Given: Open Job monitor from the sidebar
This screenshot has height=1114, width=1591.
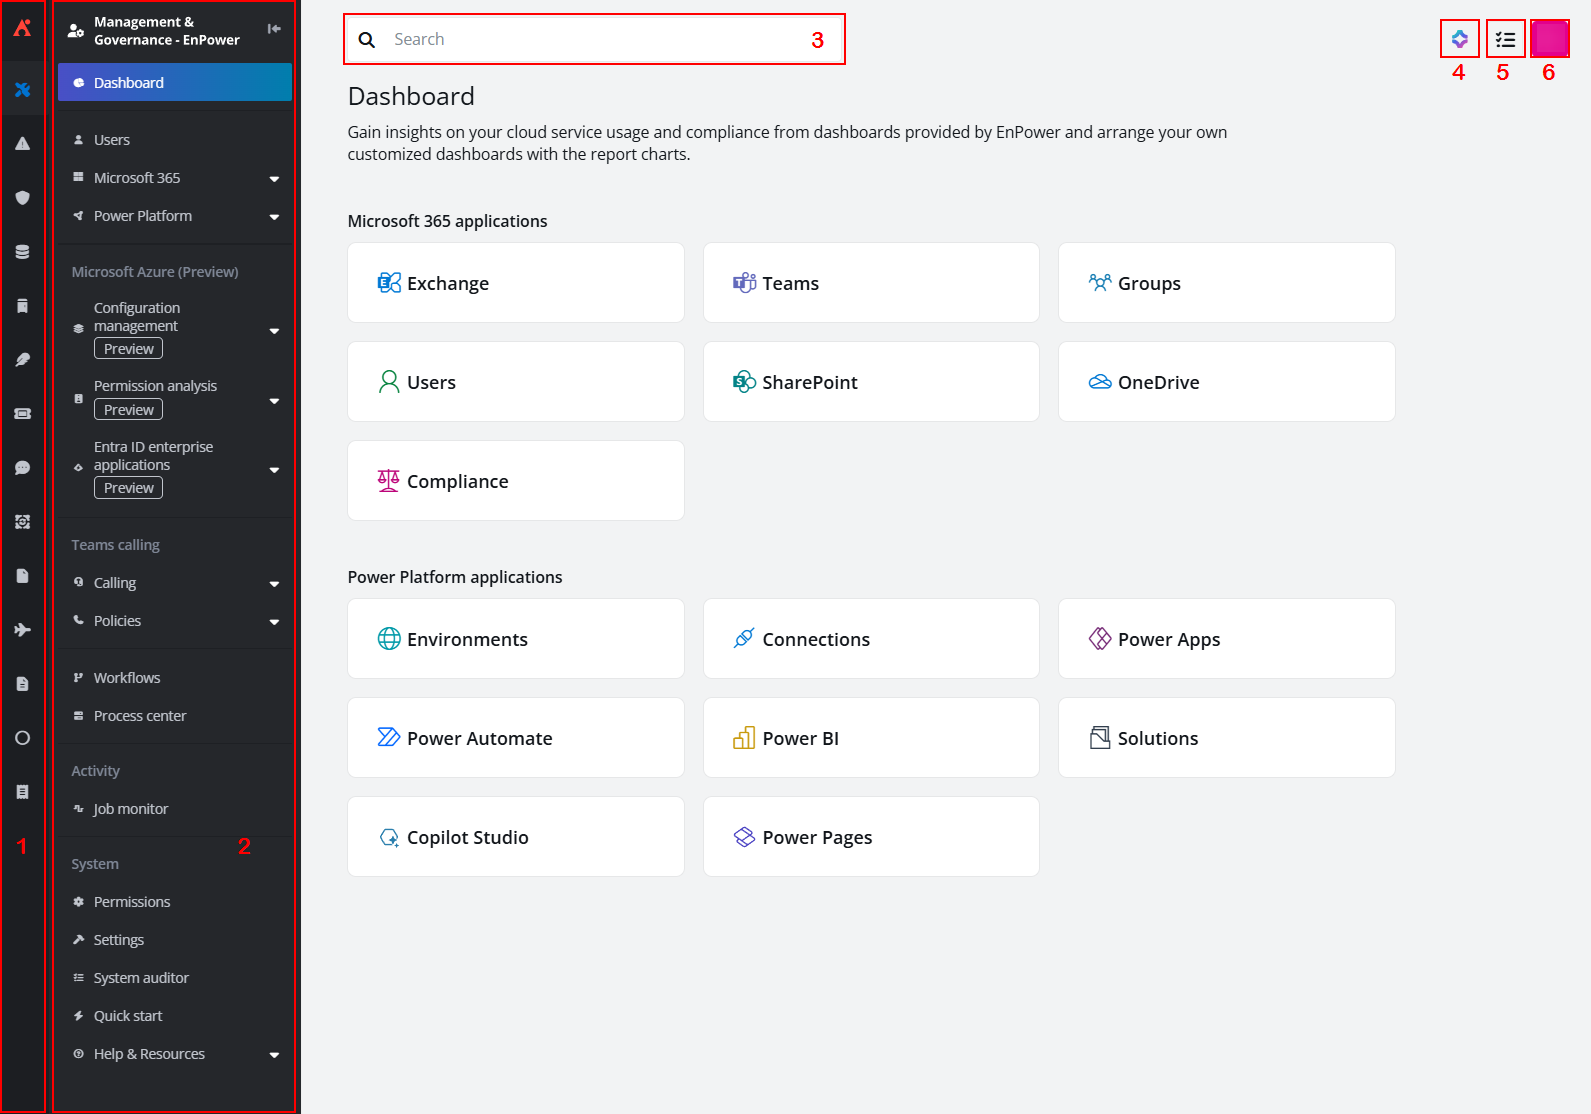Looking at the screenshot, I should 130,809.
